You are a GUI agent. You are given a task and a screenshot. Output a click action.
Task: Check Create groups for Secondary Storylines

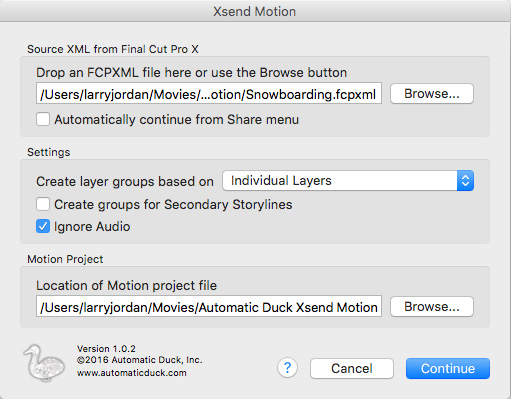click(43, 204)
